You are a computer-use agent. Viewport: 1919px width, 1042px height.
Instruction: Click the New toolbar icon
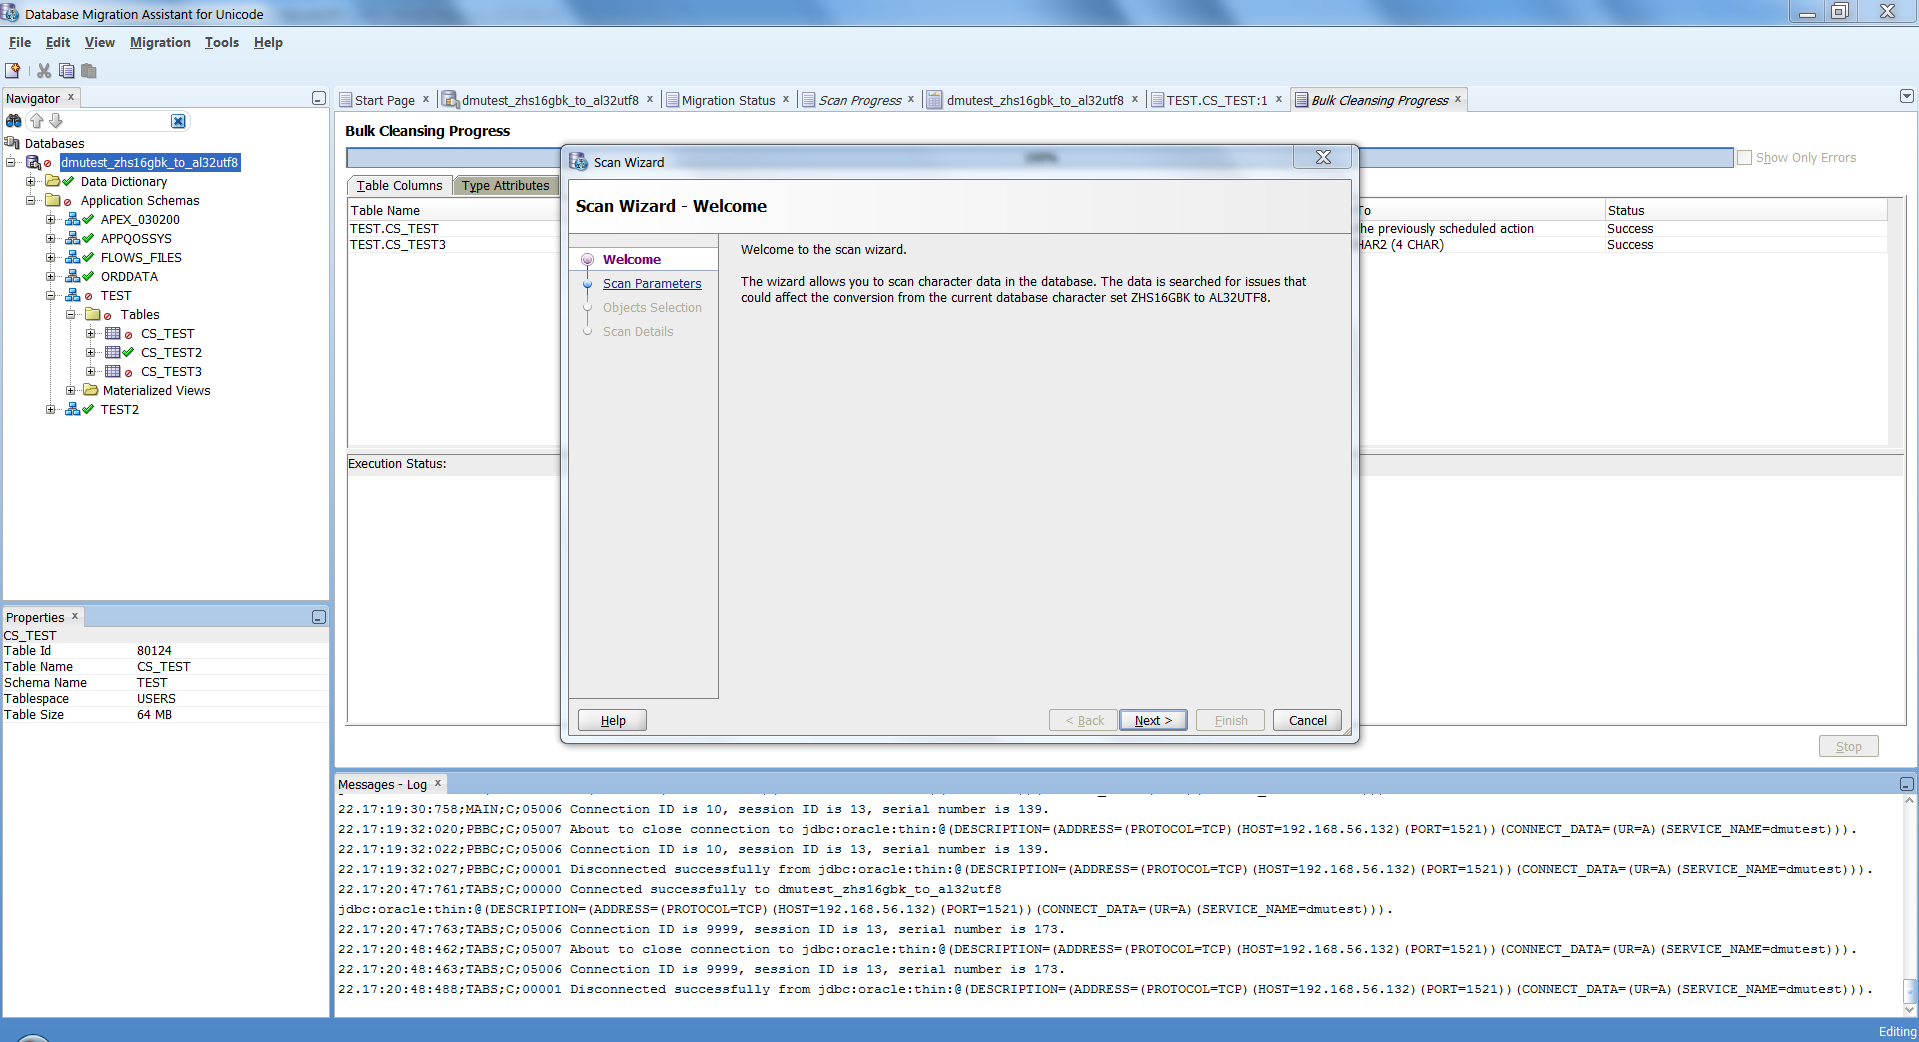[x=13, y=71]
